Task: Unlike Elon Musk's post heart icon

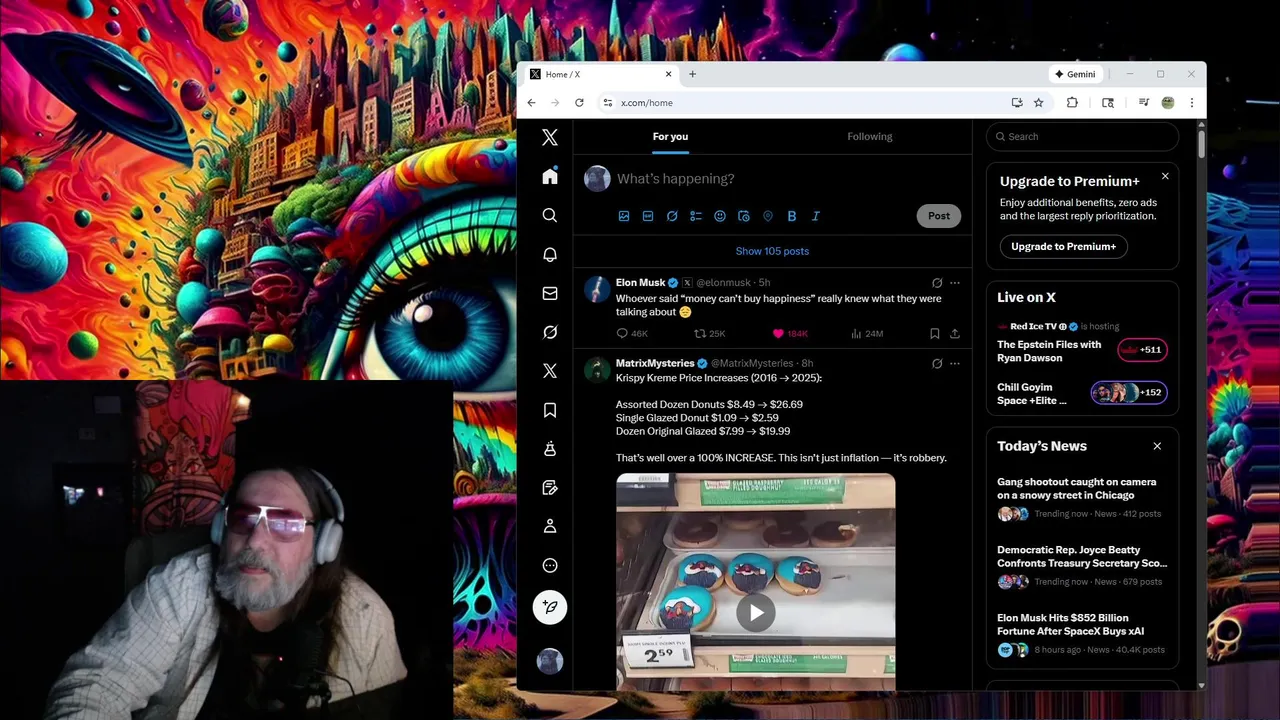Action: coord(778,333)
